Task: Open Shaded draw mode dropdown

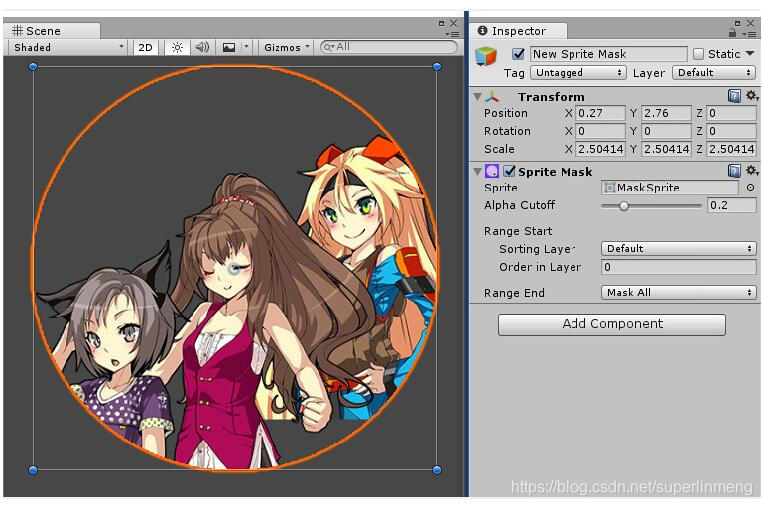Action: point(68,47)
